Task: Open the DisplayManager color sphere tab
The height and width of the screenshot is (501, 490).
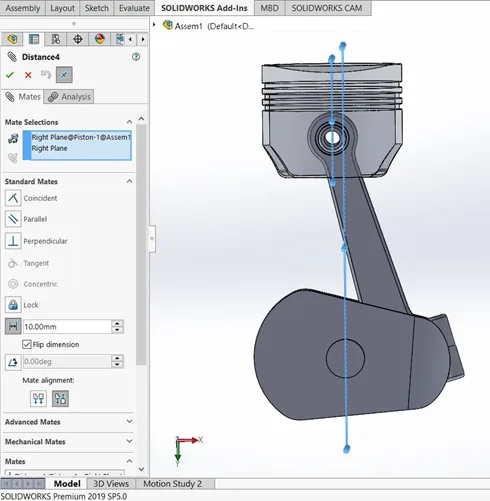Action: [x=100, y=39]
